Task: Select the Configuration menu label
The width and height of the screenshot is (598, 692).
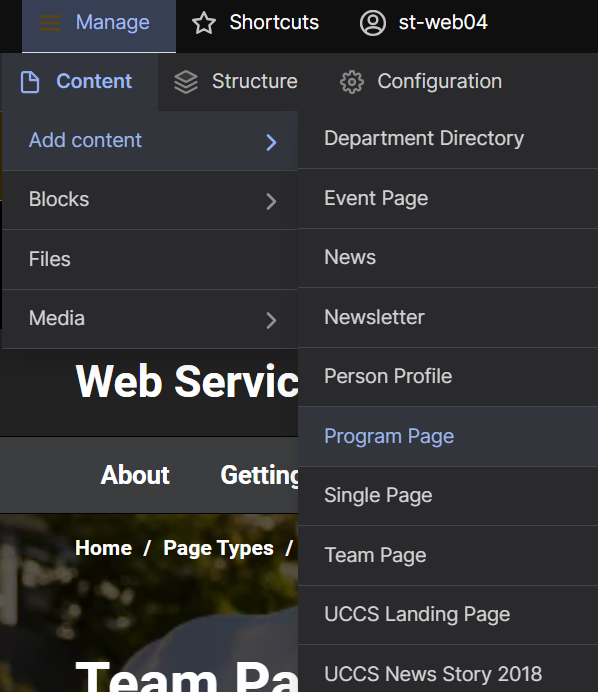Action: [440, 81]
